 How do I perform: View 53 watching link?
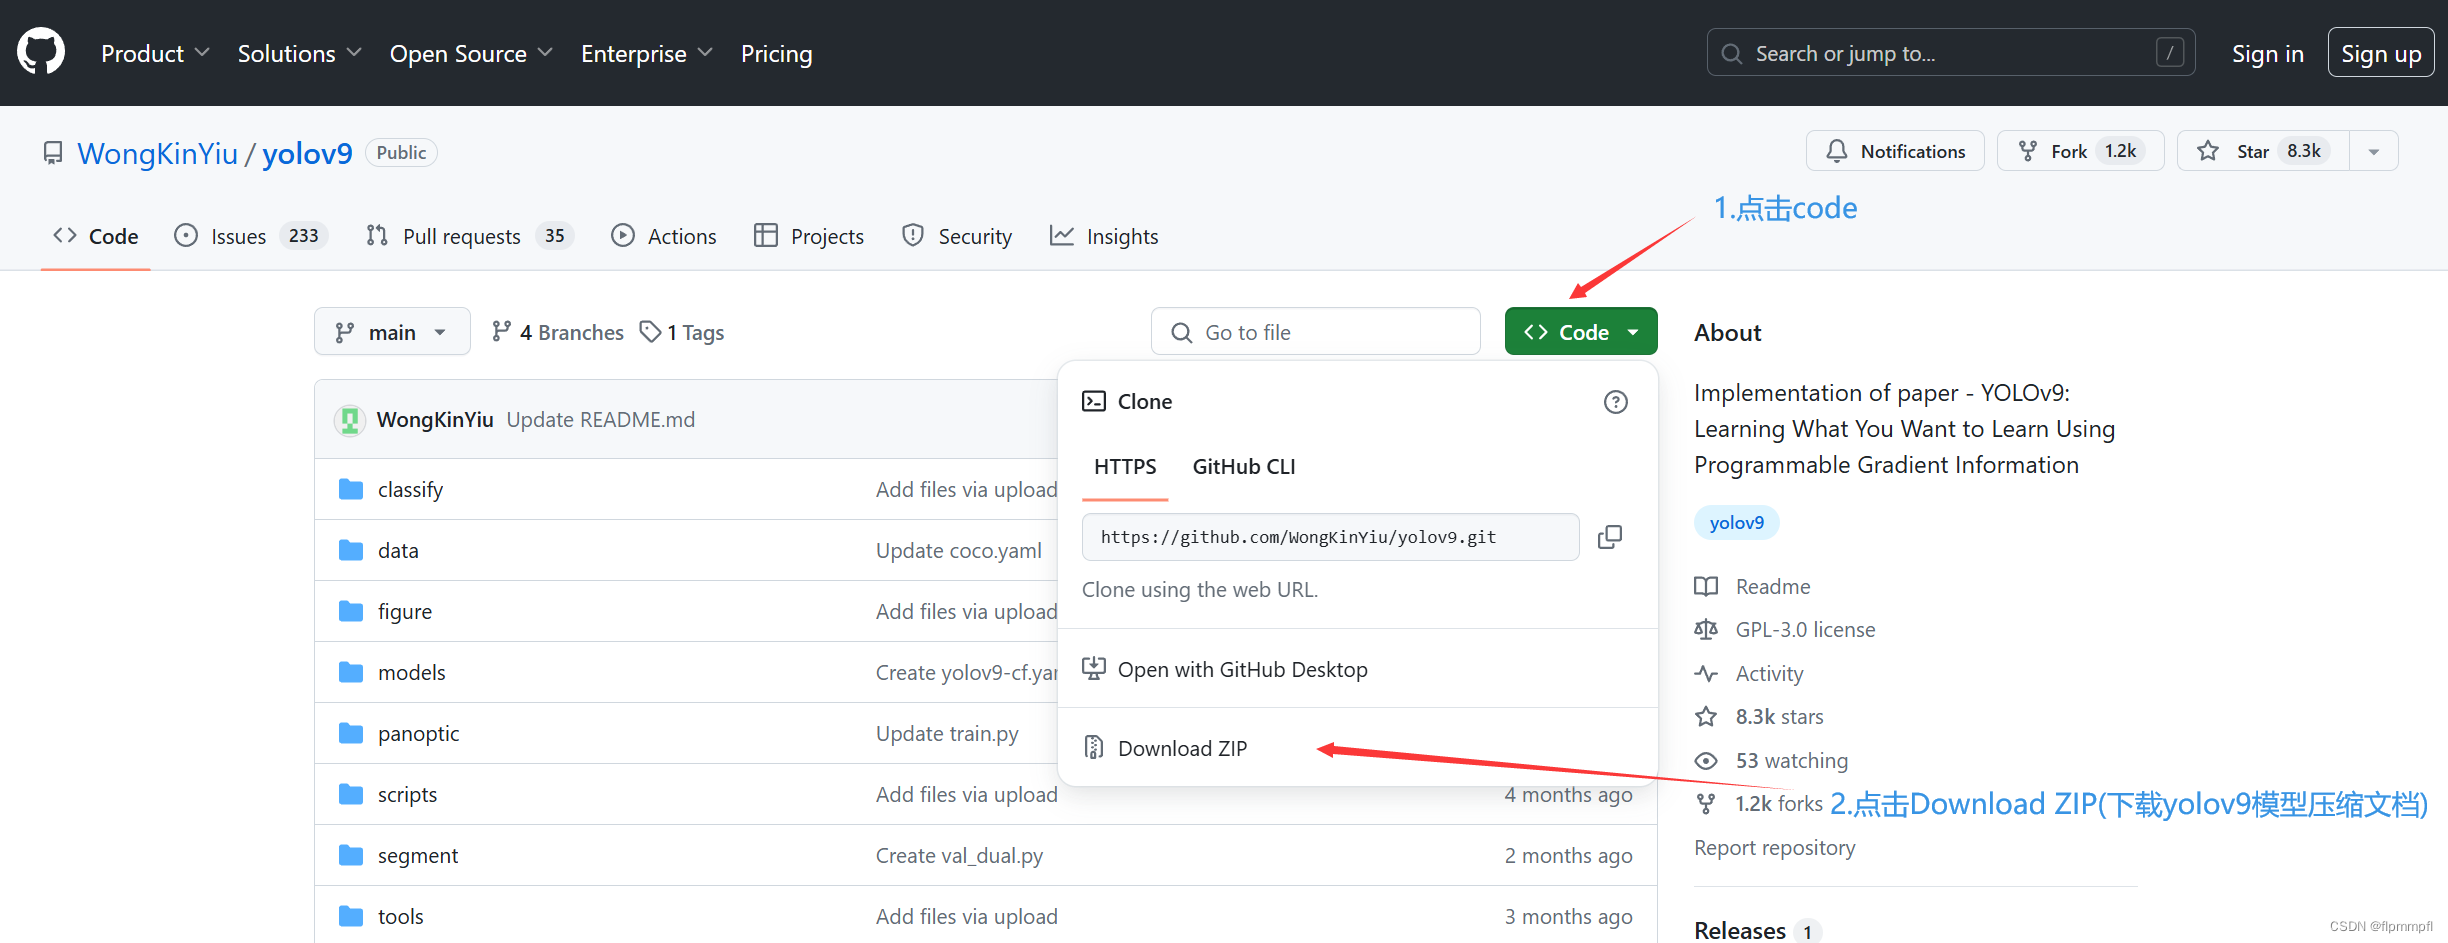[1772, 760]
